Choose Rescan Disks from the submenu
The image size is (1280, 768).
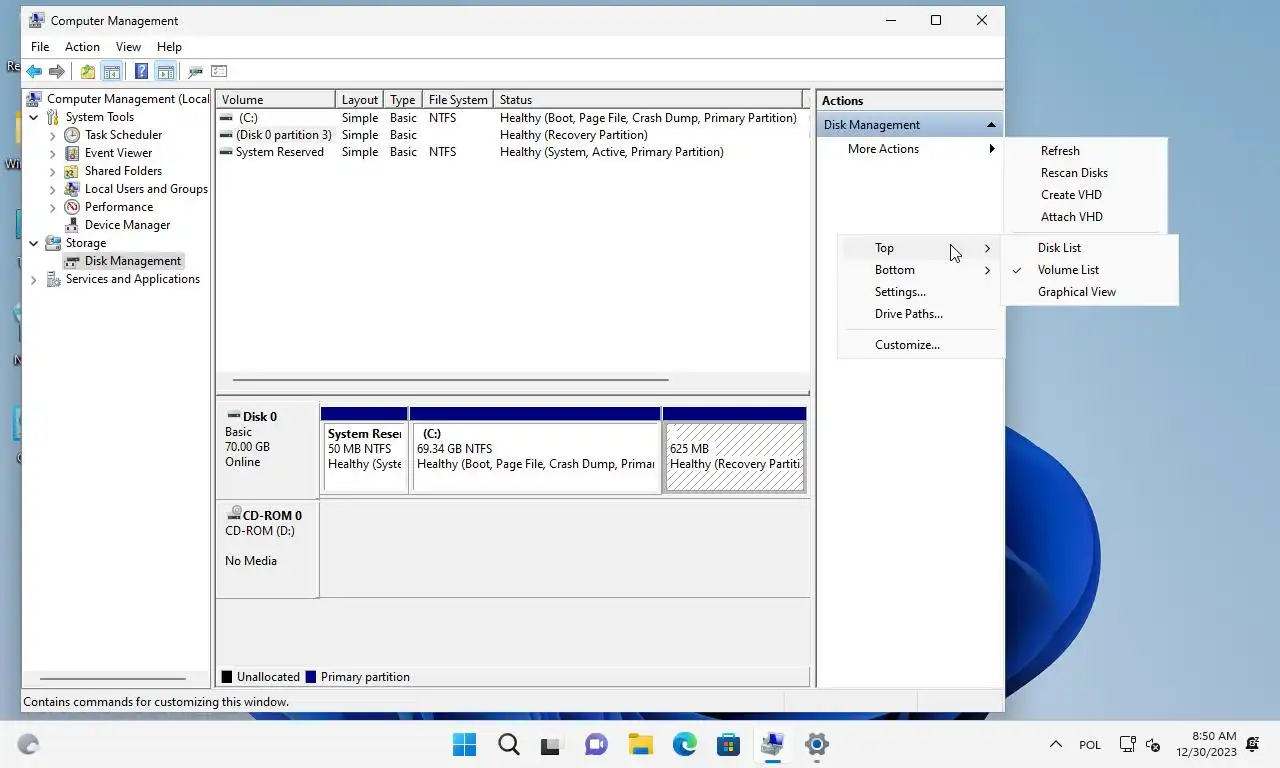(1086, 173)
